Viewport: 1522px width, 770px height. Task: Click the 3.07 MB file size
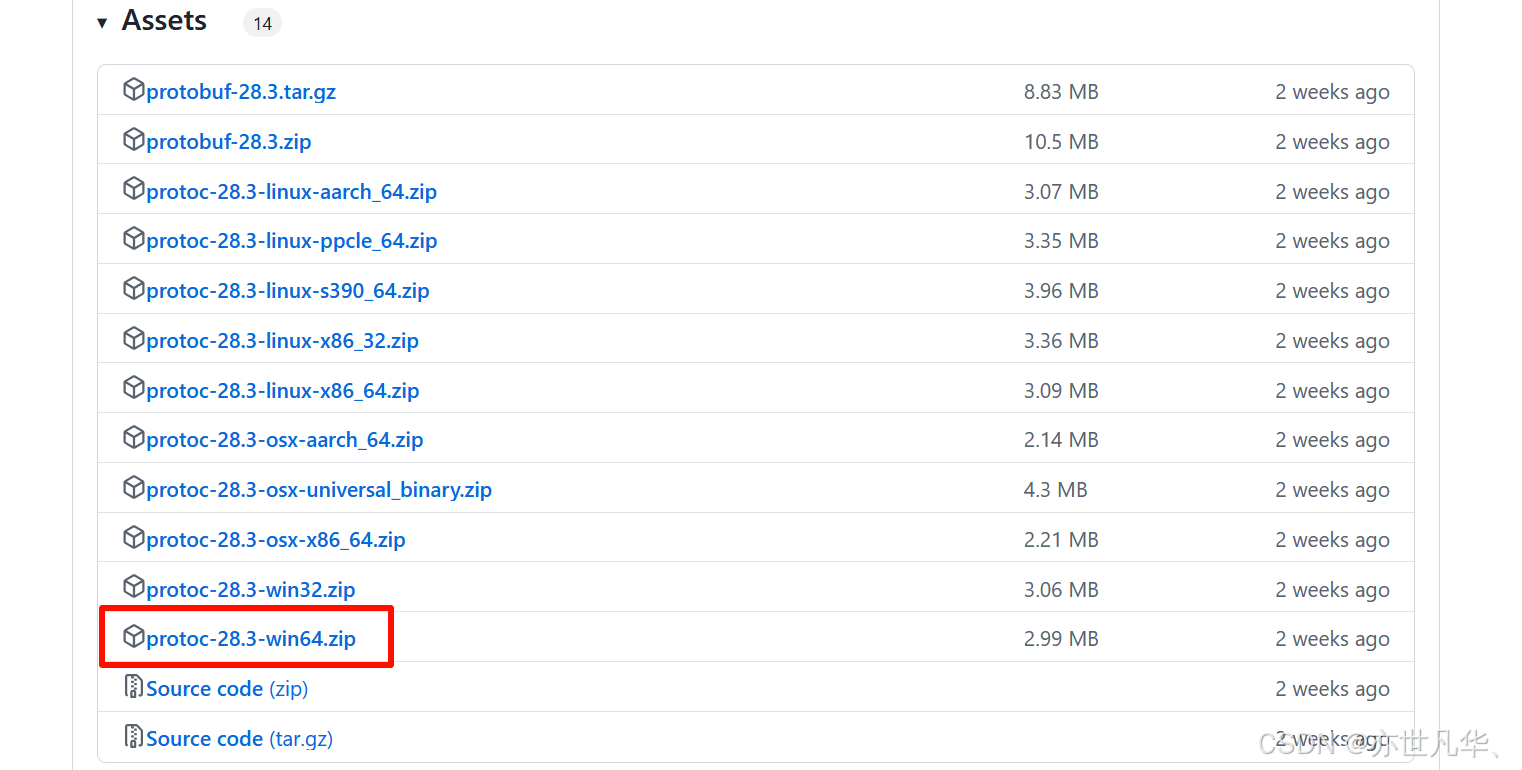click(1061, 192)
